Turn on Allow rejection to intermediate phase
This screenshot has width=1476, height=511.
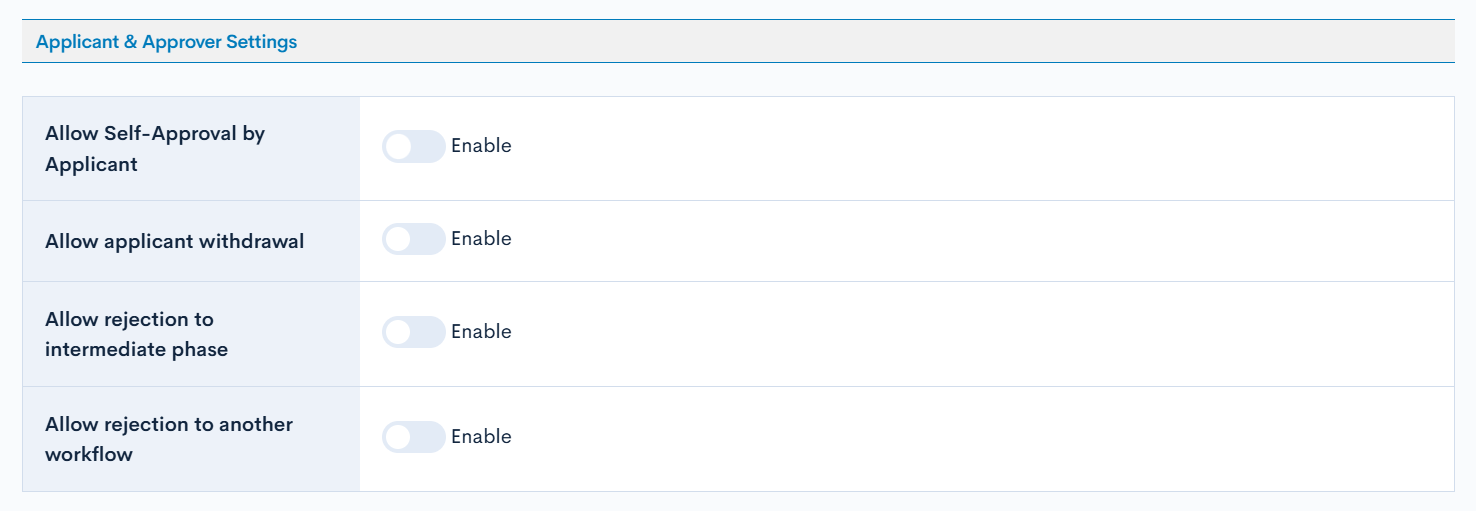click(413, 332)
